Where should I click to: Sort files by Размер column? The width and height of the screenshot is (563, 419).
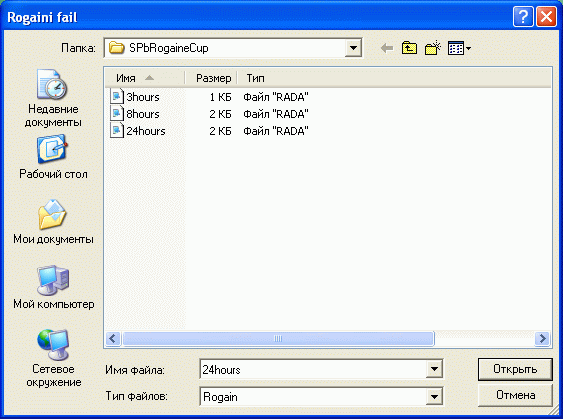coord(211,78)
